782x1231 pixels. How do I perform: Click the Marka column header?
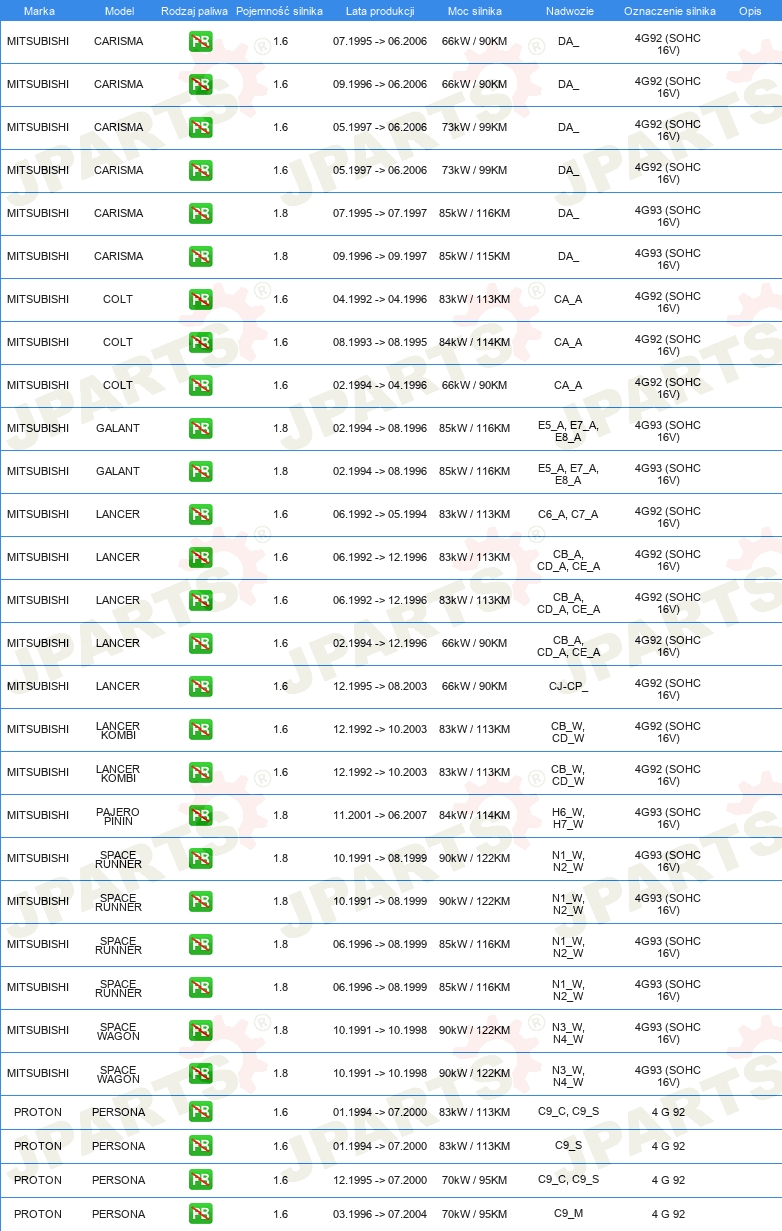39,11
